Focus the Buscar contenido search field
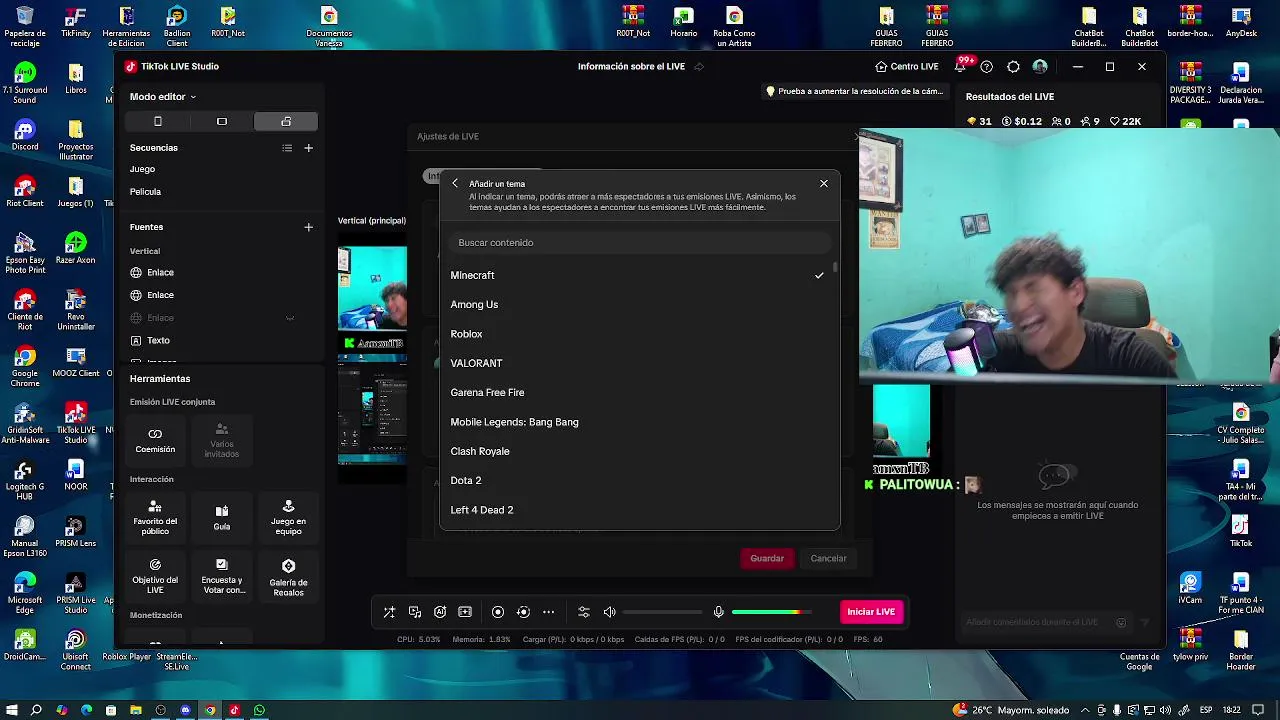The width and height of the screenshot is (1280, 720). tap(639, 243)
